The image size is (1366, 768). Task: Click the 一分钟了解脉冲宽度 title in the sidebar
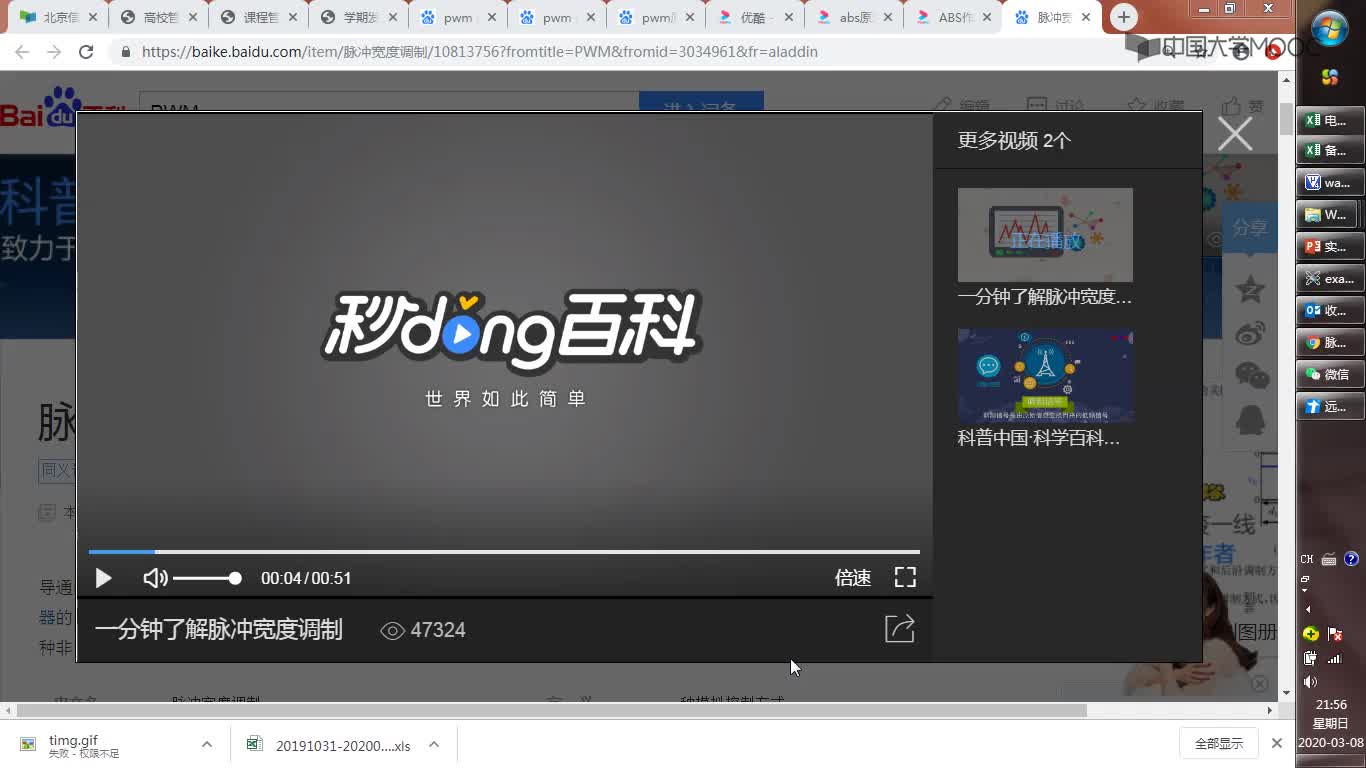tap(1045, 296)
